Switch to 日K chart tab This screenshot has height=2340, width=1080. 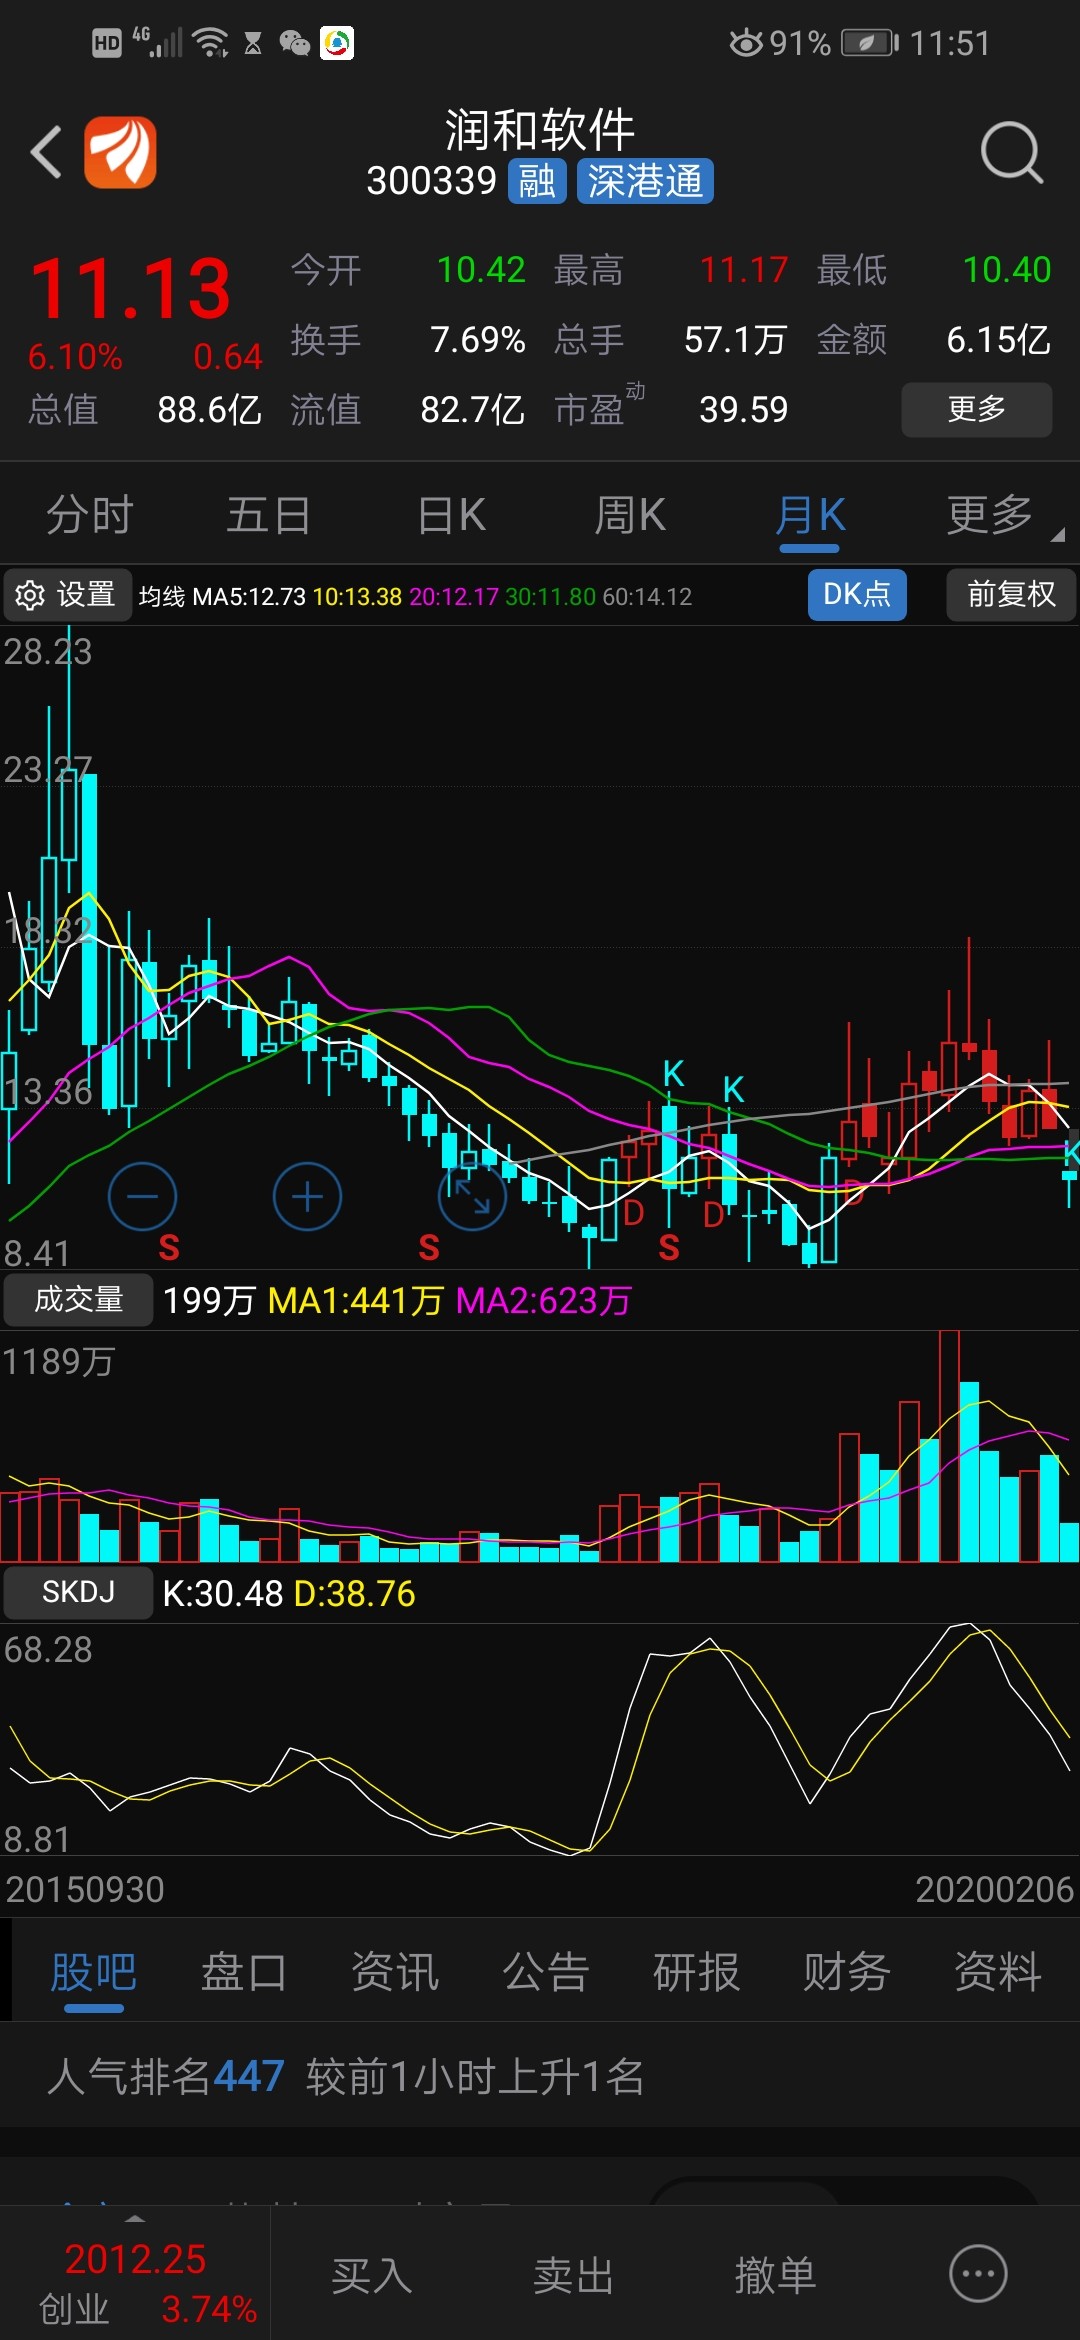click(452, 515)
